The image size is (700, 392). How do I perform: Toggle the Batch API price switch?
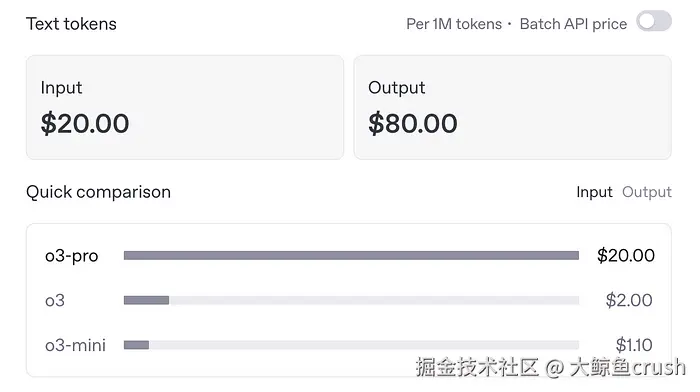[654, 21]
